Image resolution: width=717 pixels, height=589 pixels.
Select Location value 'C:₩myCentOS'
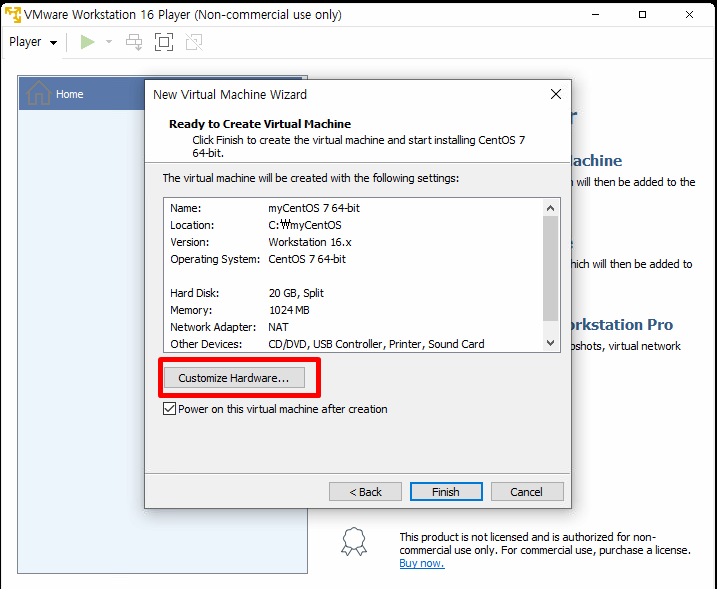pos(305,225)
